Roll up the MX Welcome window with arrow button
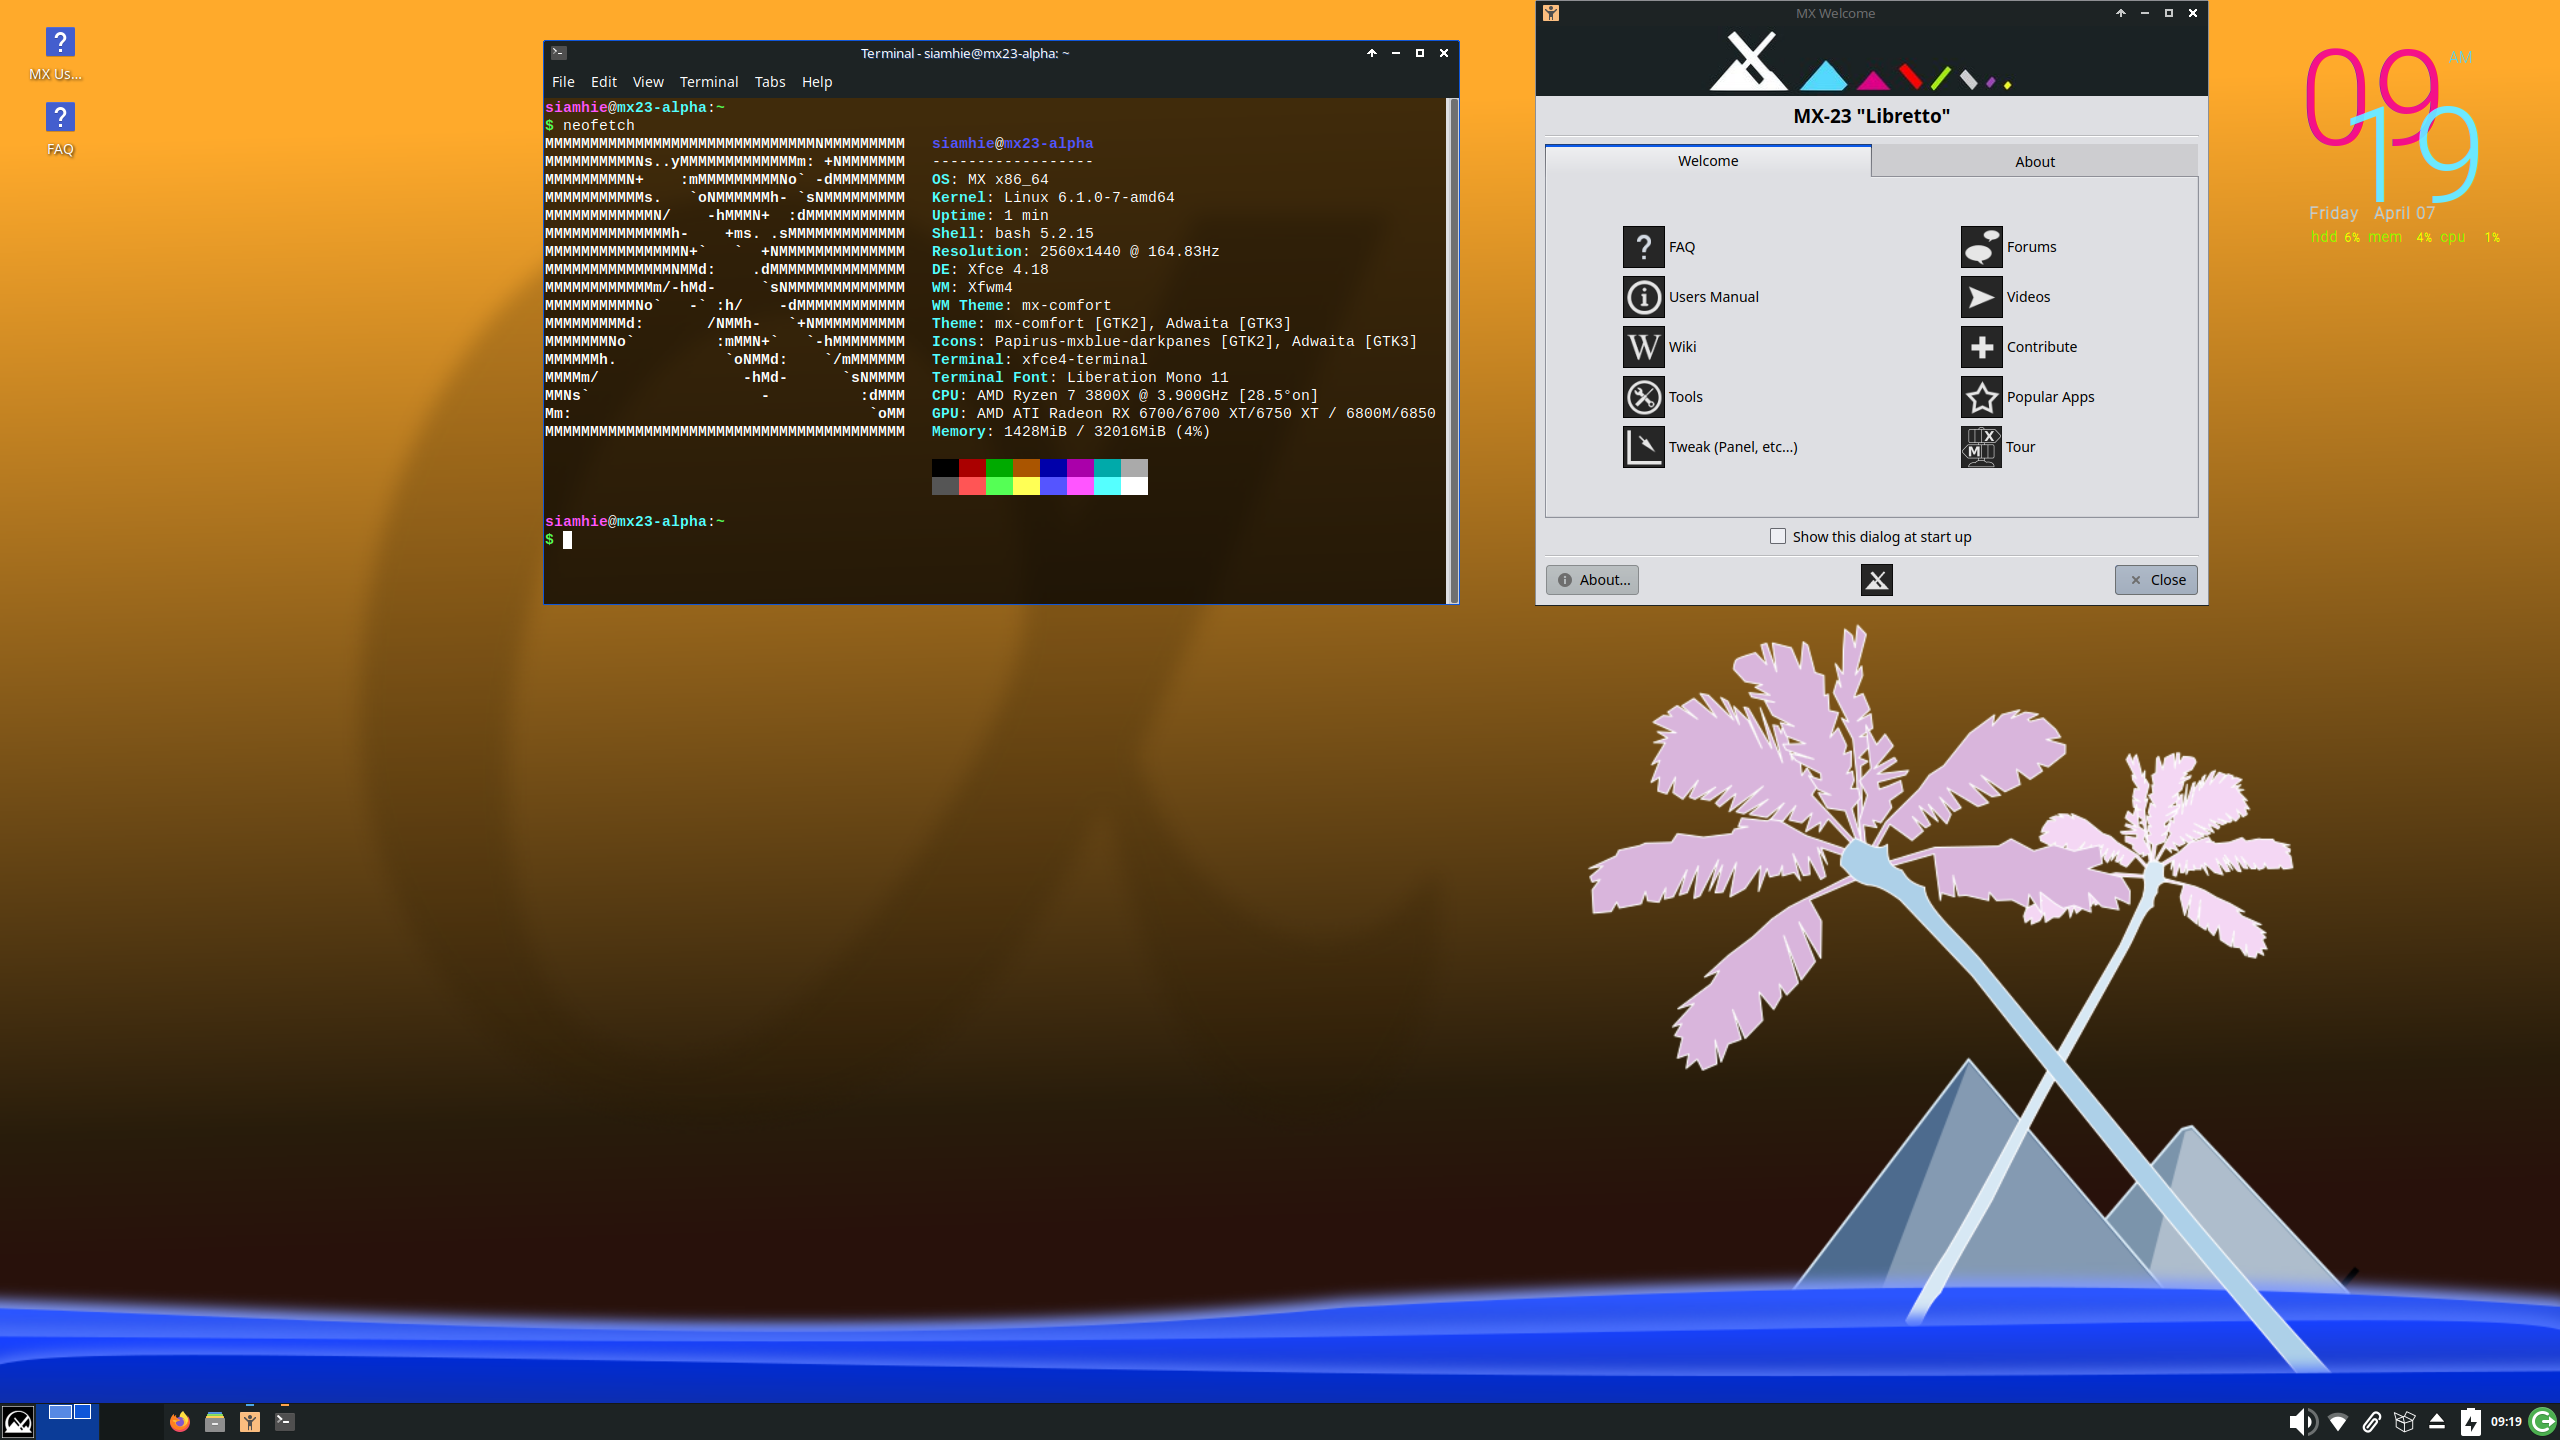This screenshot has width=2560, height=1440. pos(2120,13)
